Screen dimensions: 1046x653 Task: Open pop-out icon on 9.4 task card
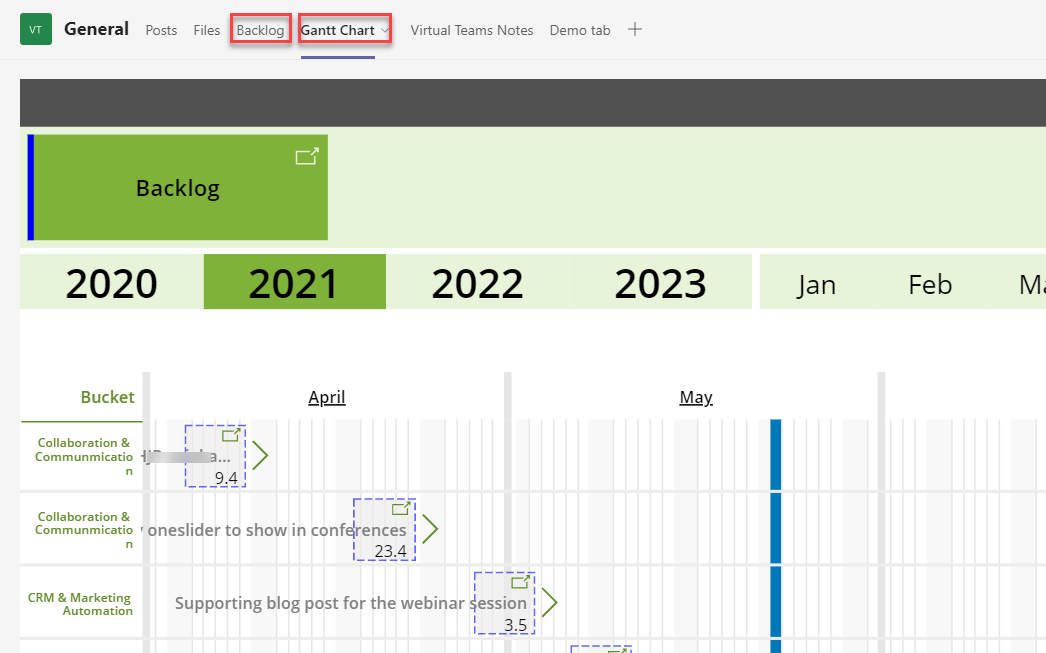click(231, 435)
